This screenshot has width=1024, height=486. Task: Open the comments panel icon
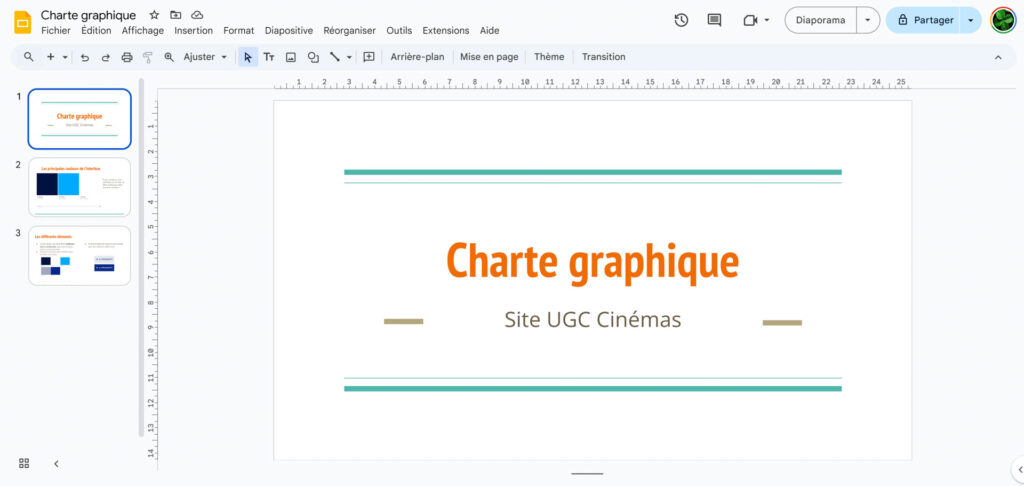(714, 20)
